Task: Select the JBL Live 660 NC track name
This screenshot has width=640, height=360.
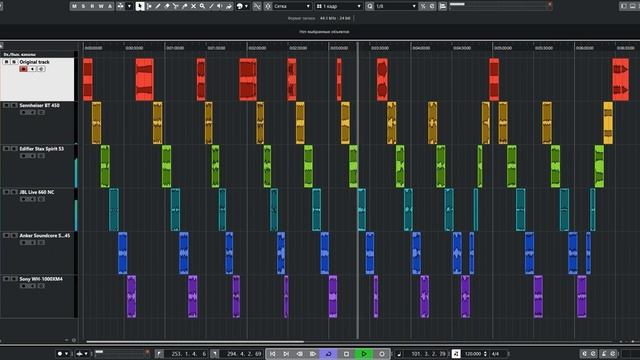Action: coord(37,192)
